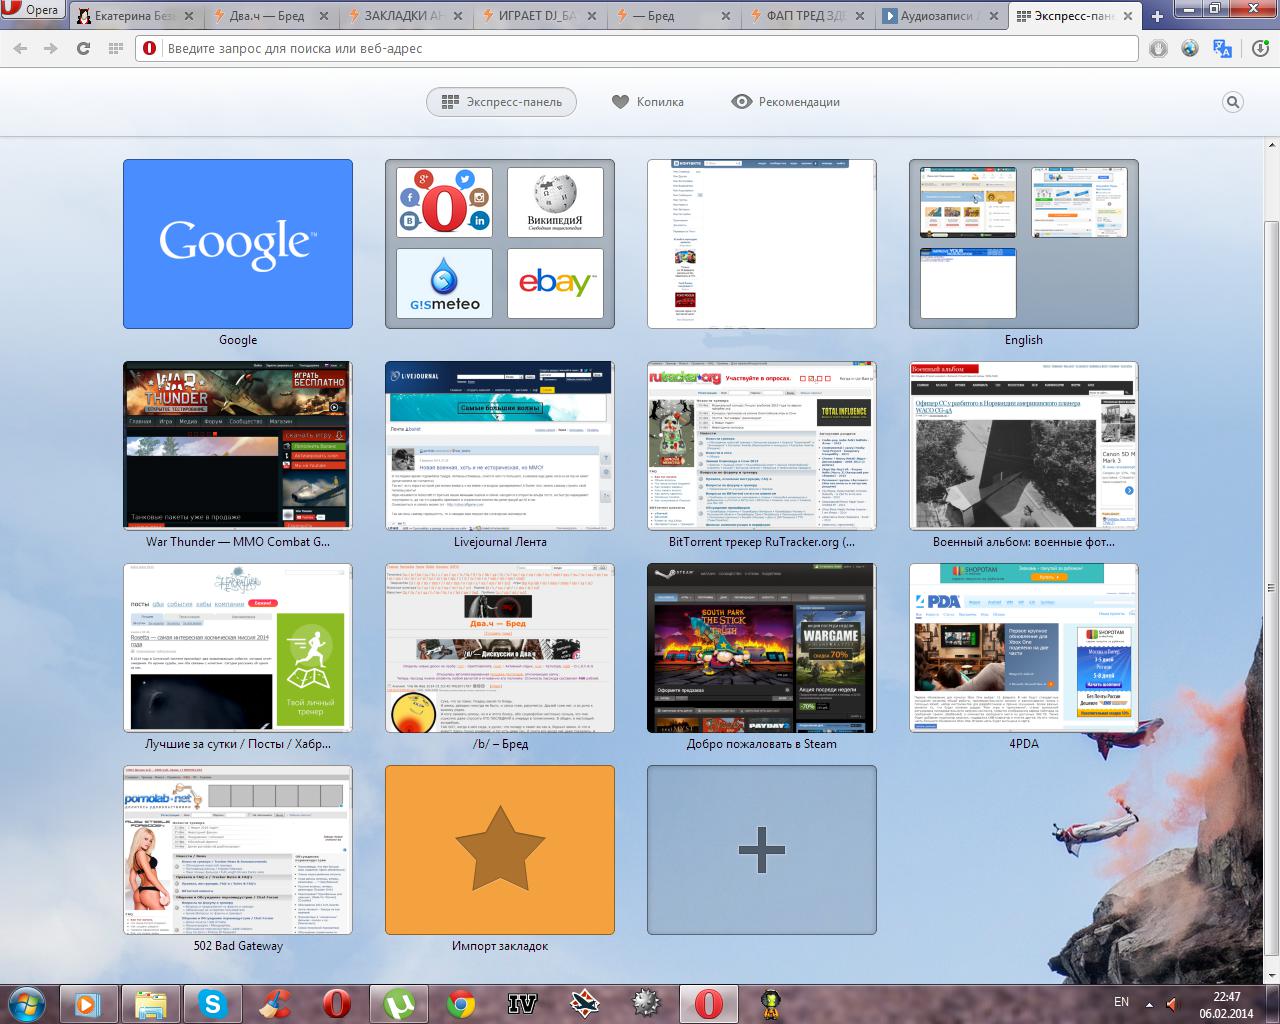
Task: Open the War Thunder speed dial tile
Action: pos(238,446)
